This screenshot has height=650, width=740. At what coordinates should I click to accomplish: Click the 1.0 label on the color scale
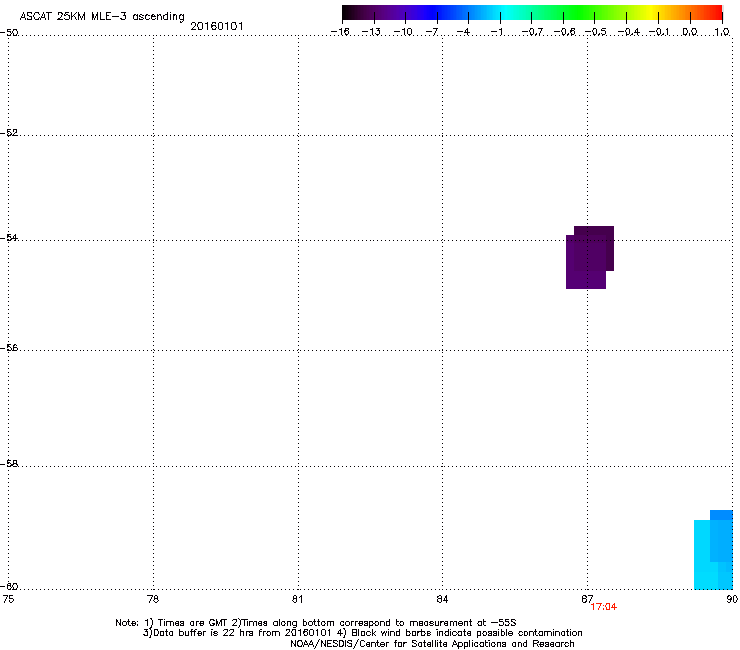[x=722, y=32]
